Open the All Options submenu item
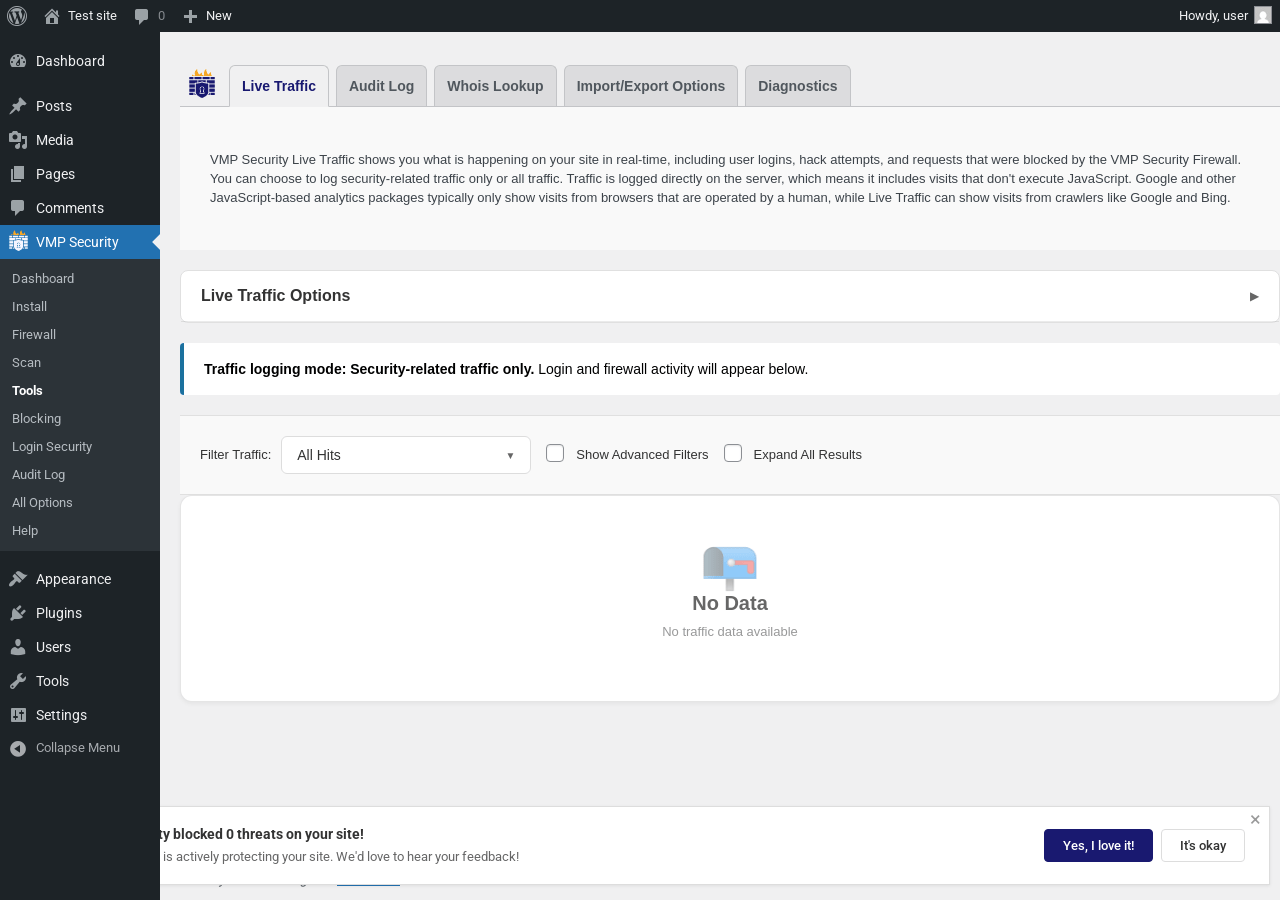Screen dimensions: 1280x900 tap(80, 502)
